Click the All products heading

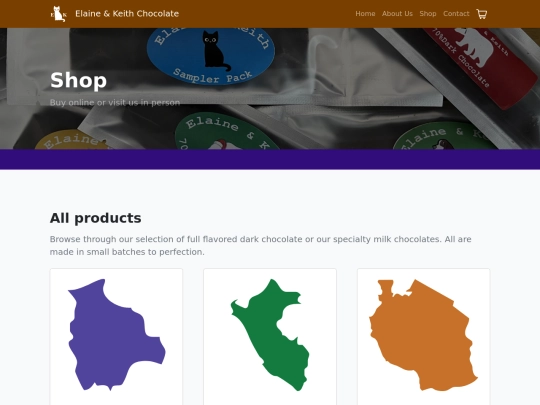click(95, 218)
